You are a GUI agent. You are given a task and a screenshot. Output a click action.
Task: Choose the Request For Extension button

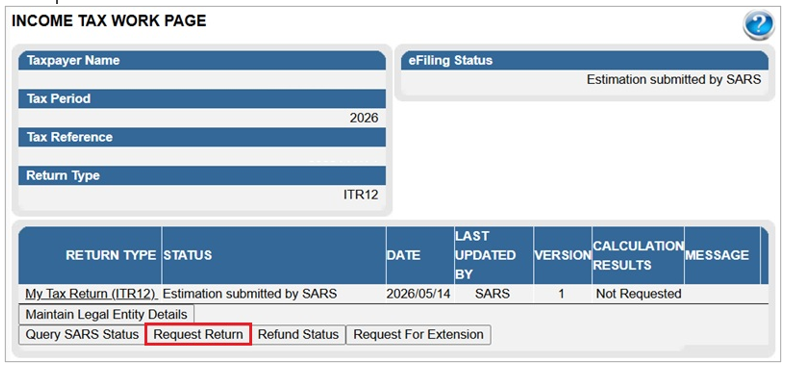pos(419,334)
